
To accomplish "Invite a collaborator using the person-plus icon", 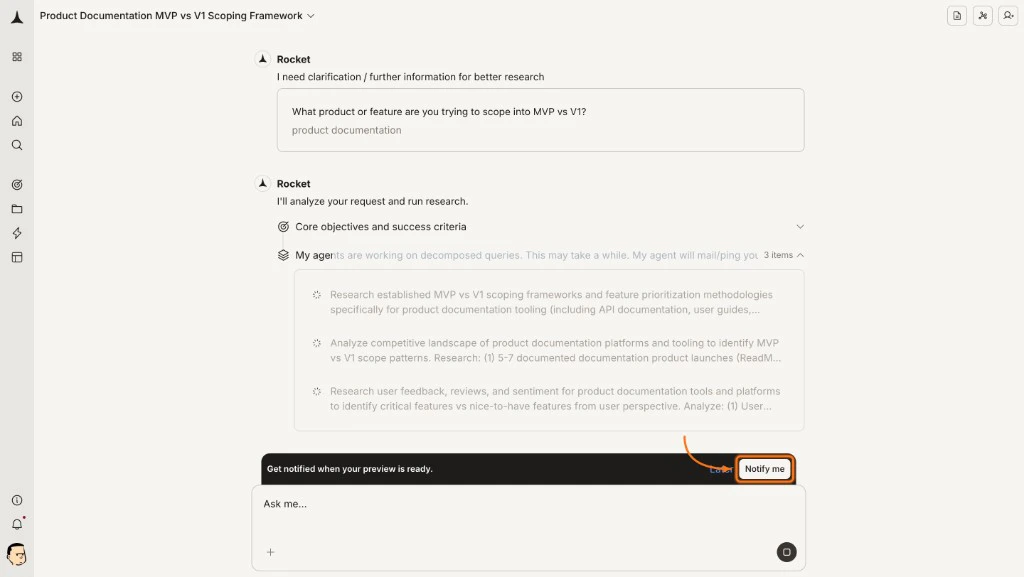I will coord(1008,16).
